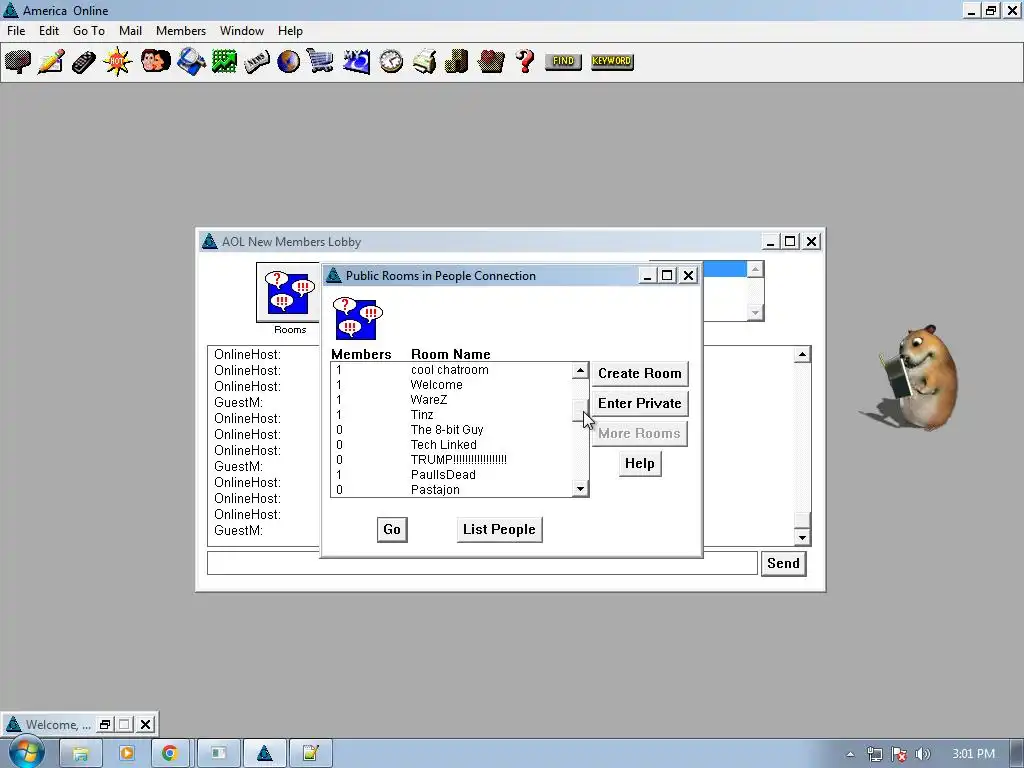Image resolution: width=1024 pixels, height=768 pixels.
Task: Open the Personal Filing Cabinet icon
Action: tap(456, 61)
